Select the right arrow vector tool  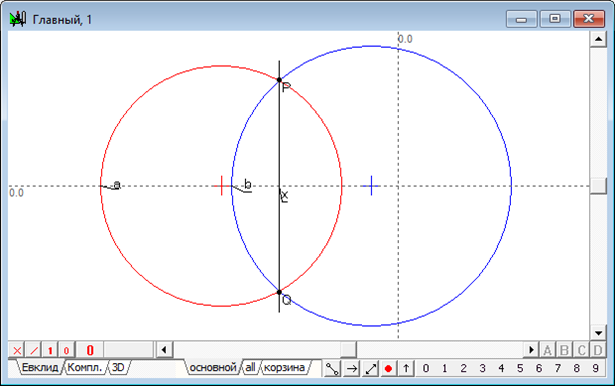[352, 368]
